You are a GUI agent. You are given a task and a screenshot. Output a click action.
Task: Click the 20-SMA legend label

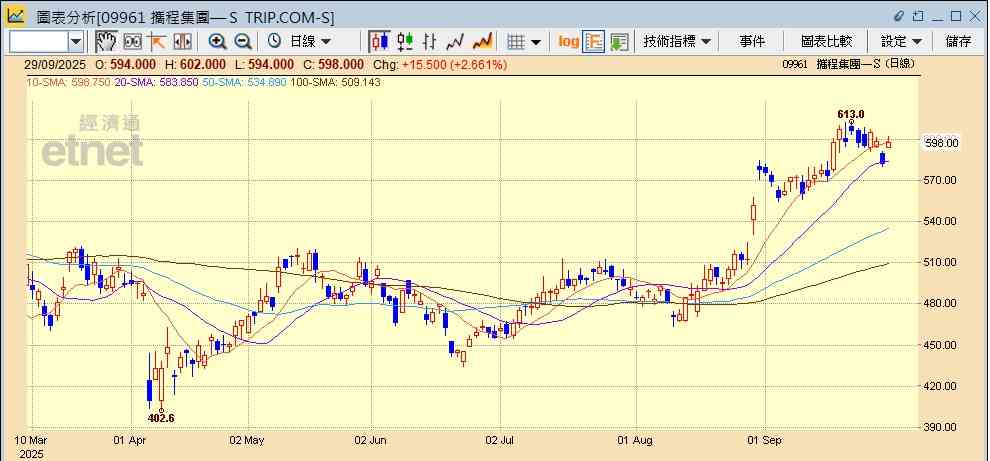[157, 82]
